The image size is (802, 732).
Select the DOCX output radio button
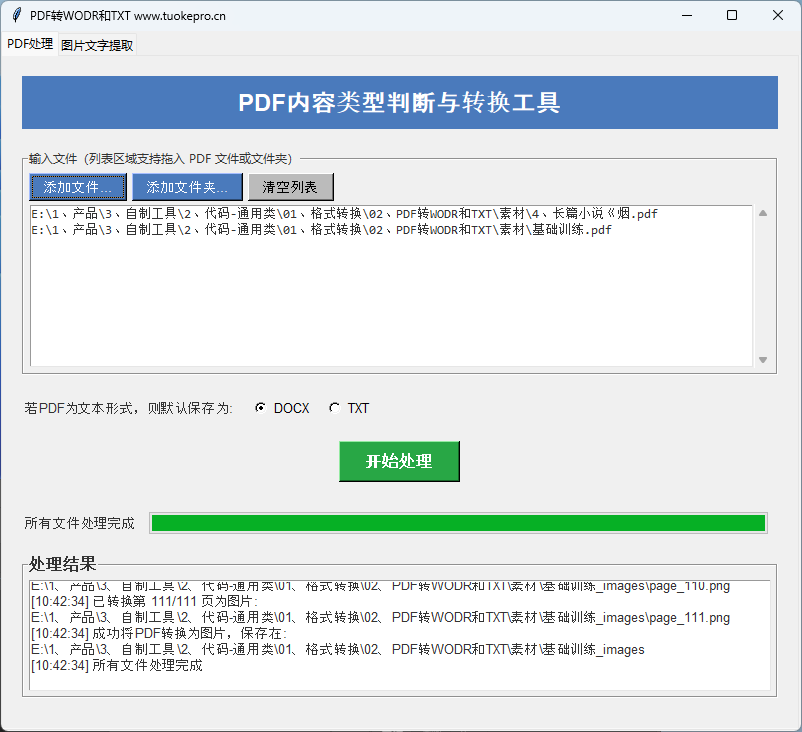(261, 407)
